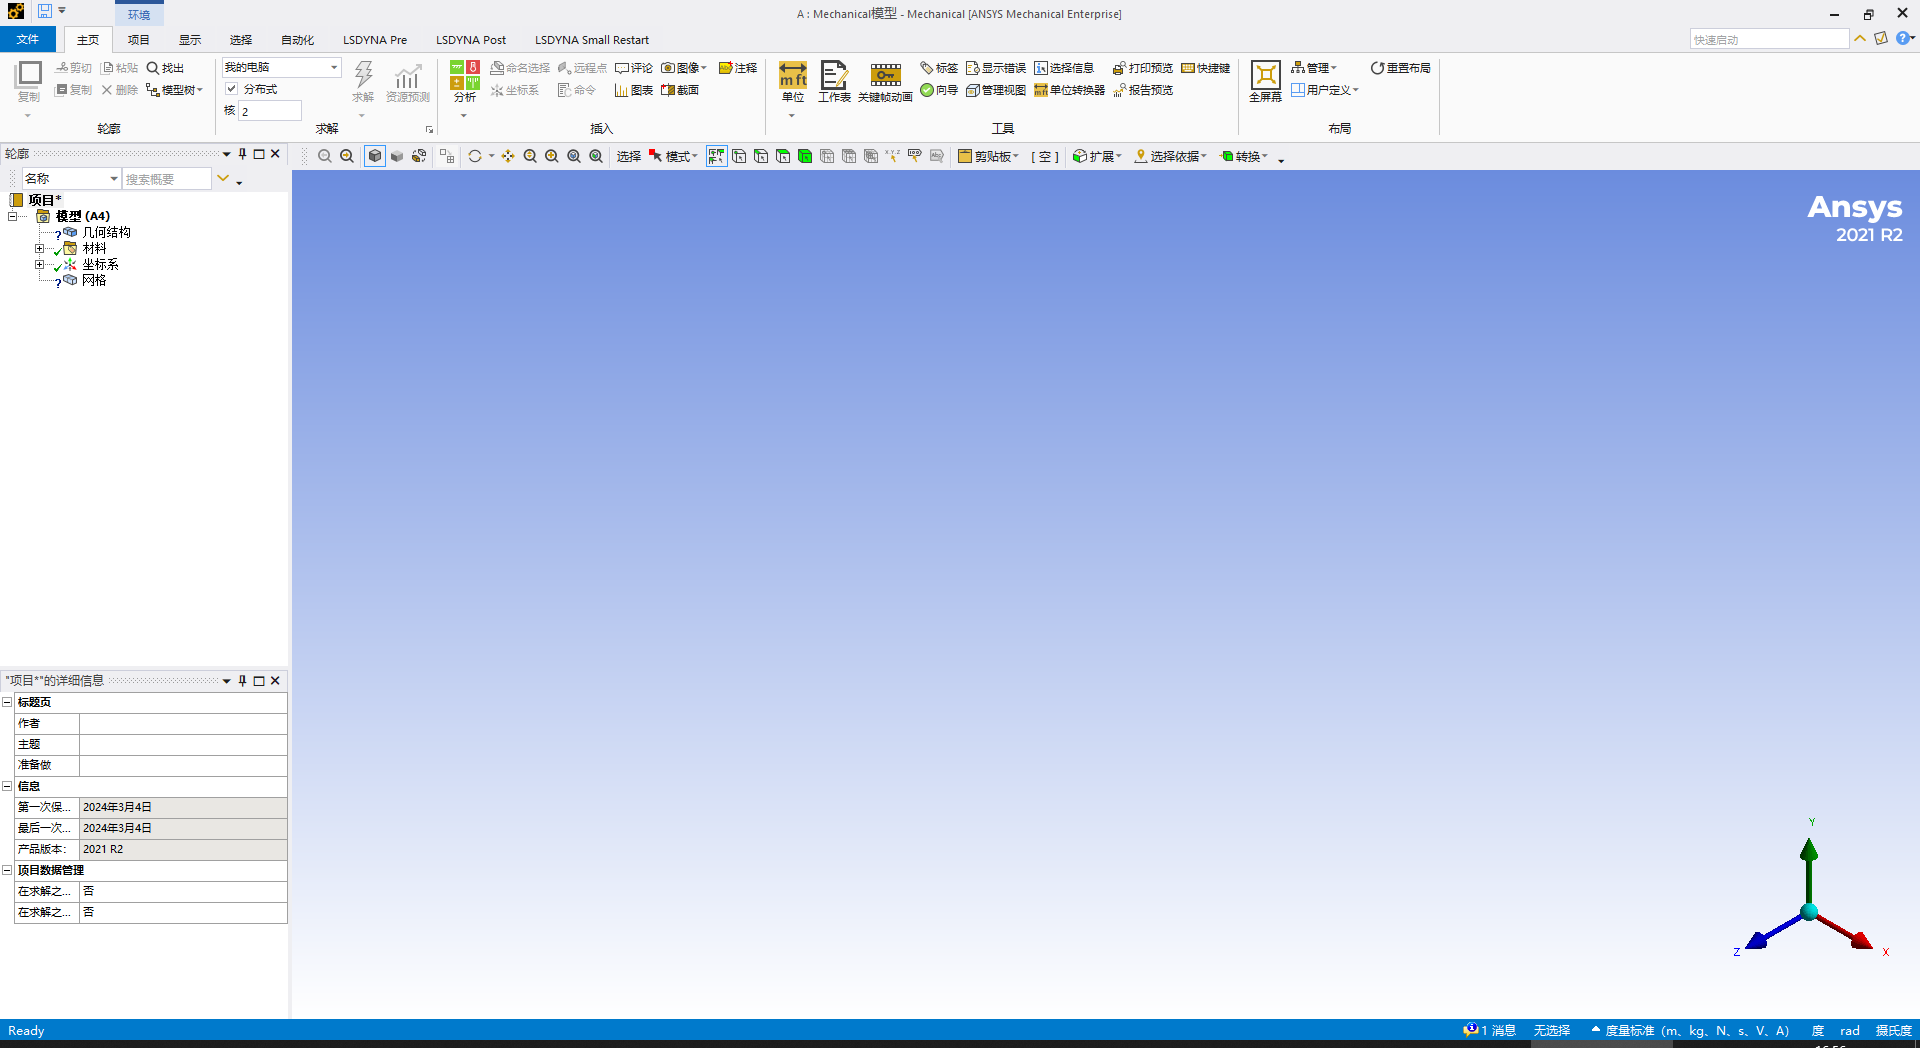The width and height of the screenshot is (1920, 1048).
Task: Click the 作者 author input field
Action: pos(182,723)
